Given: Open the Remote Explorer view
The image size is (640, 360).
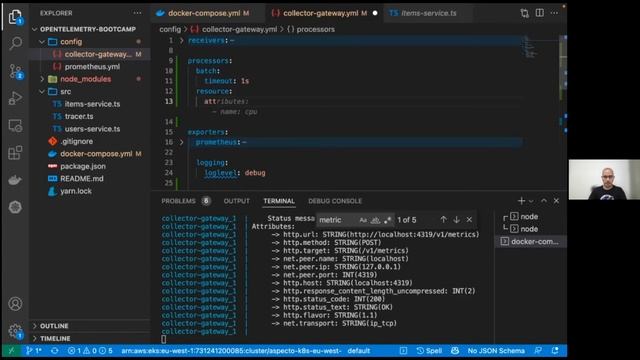Looking at the screenshot, I should click(15, 126).
